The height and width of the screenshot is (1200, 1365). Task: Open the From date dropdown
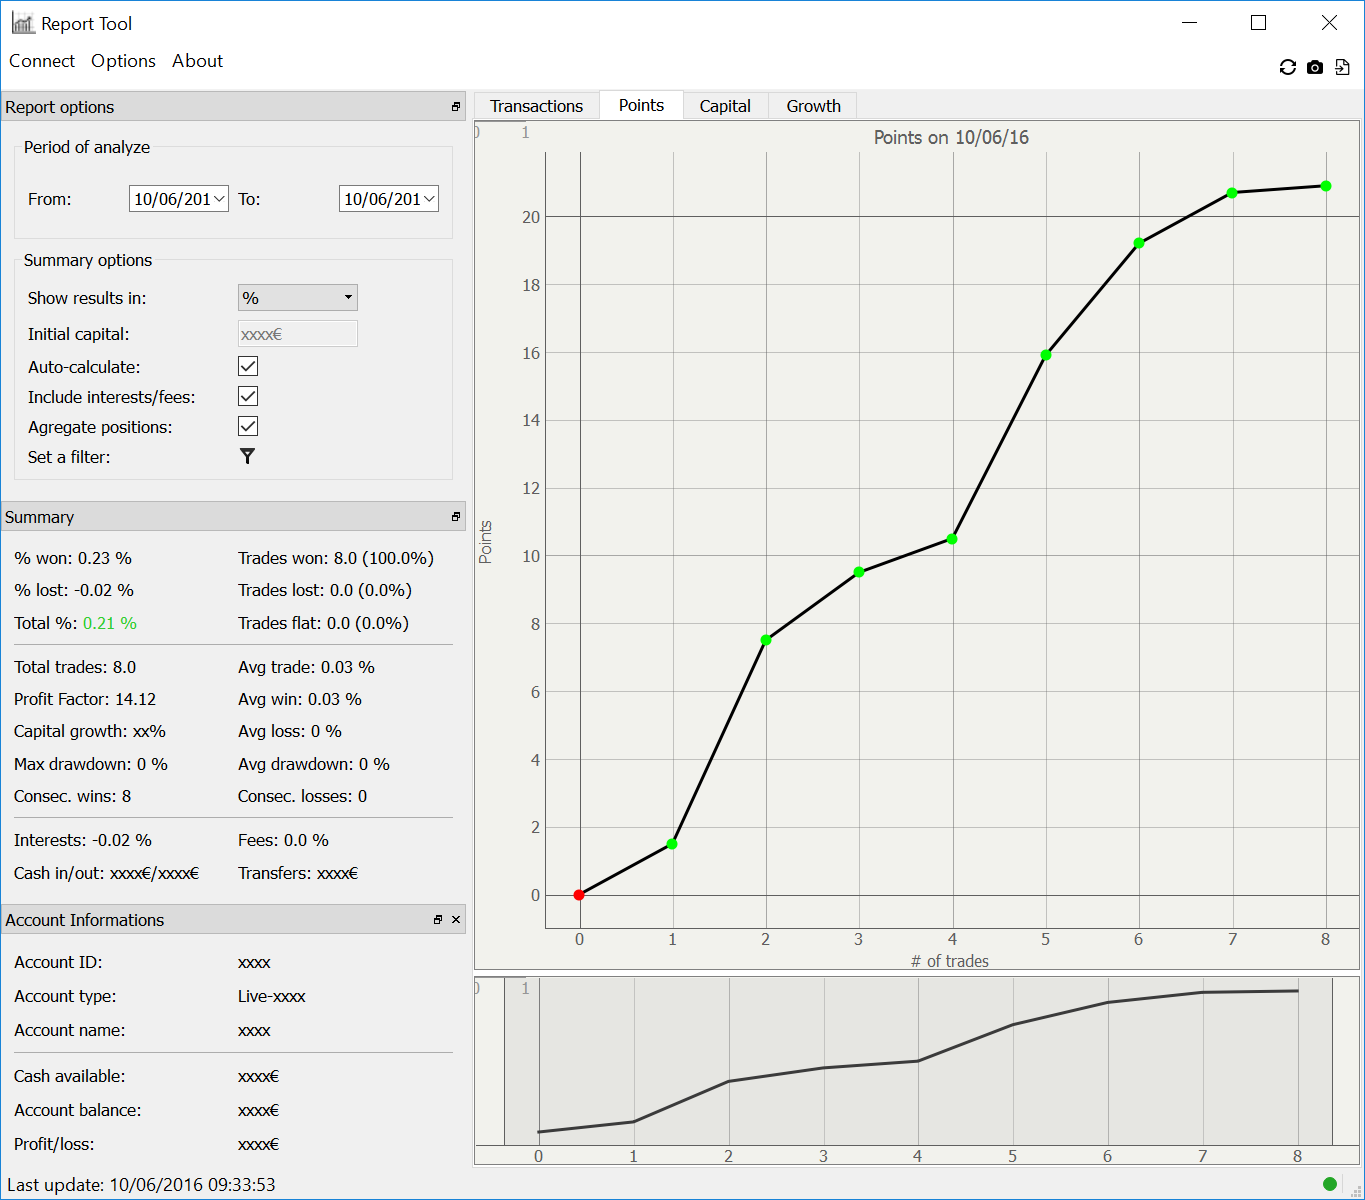219,199
